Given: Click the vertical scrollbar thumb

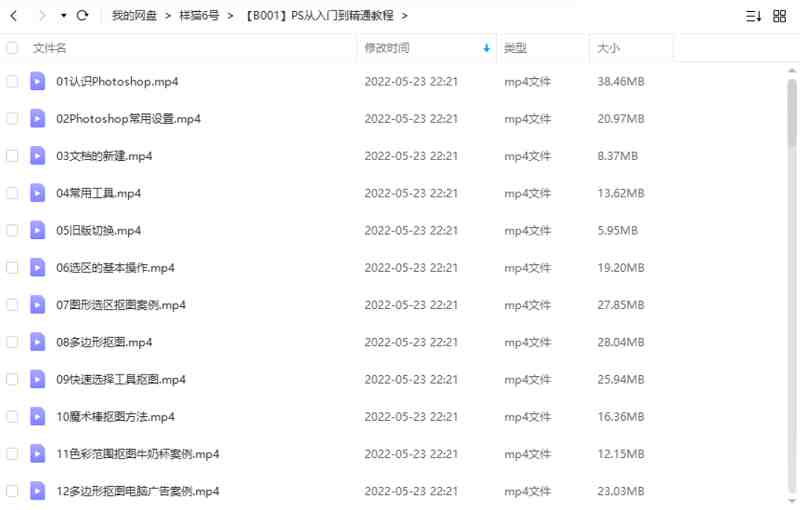Looking at the screenshot, I should click(791, 112).
